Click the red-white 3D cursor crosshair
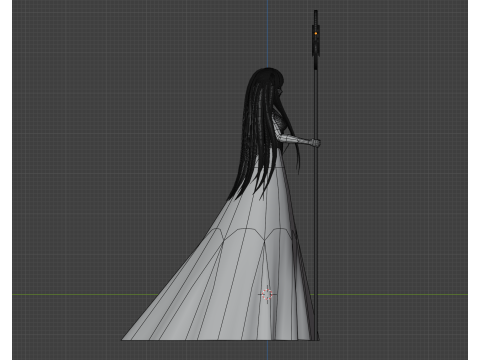480x360 pixels. (267, 295)
